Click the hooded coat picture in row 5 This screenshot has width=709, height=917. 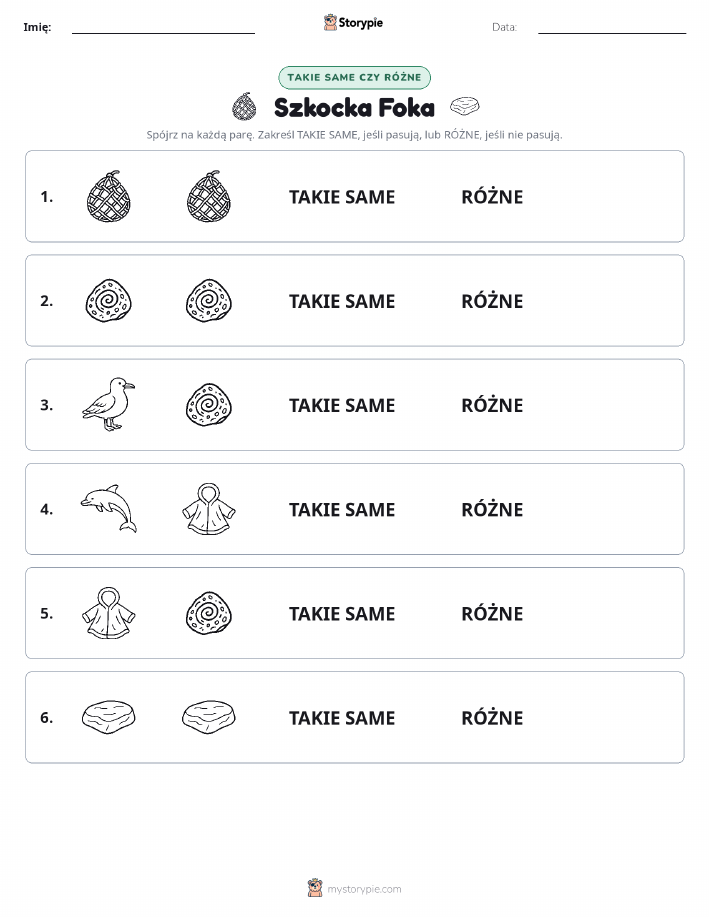108,613
